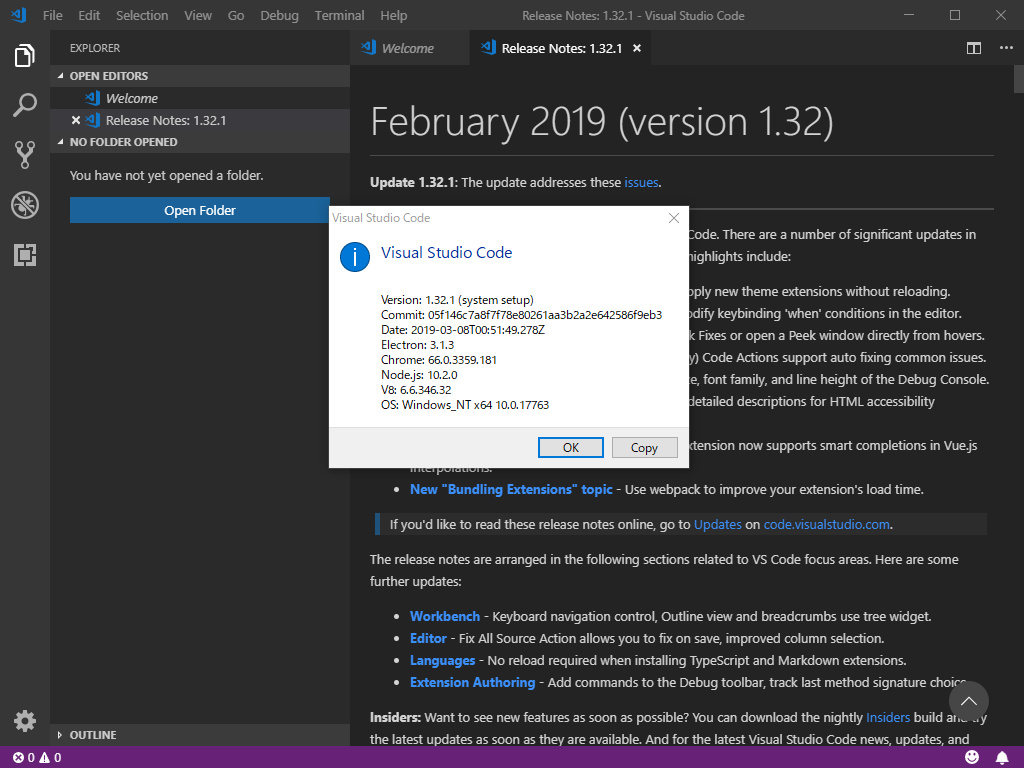The height and width of the screenshot is (768, 1024).
Task: Split the editor using the split icon
Action: click(973, 47)
